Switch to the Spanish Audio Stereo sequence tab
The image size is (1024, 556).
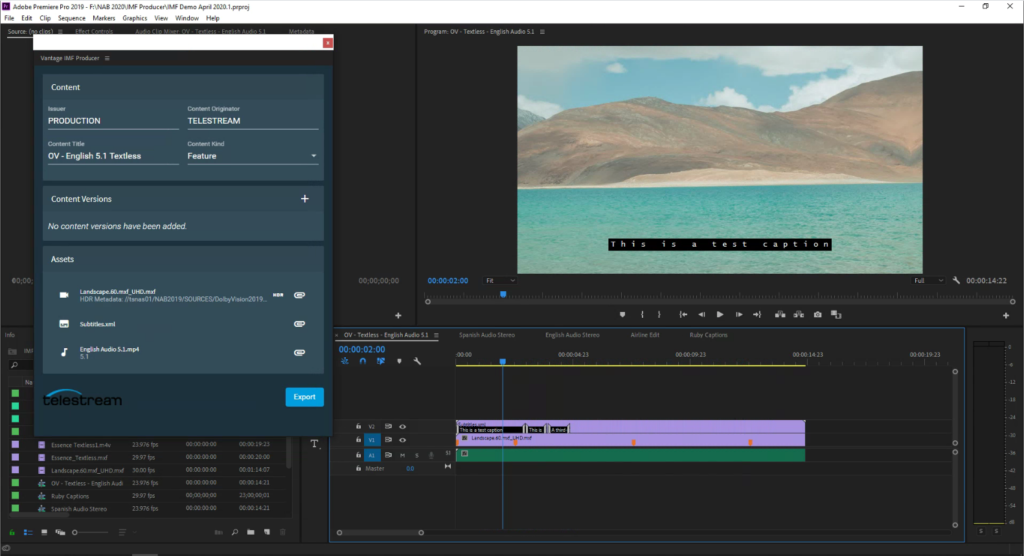coord(486,335)
